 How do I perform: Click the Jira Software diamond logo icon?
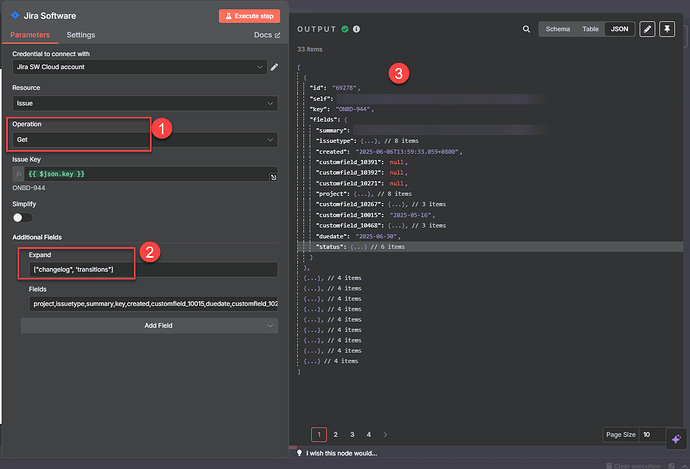(x=15, y=15)
